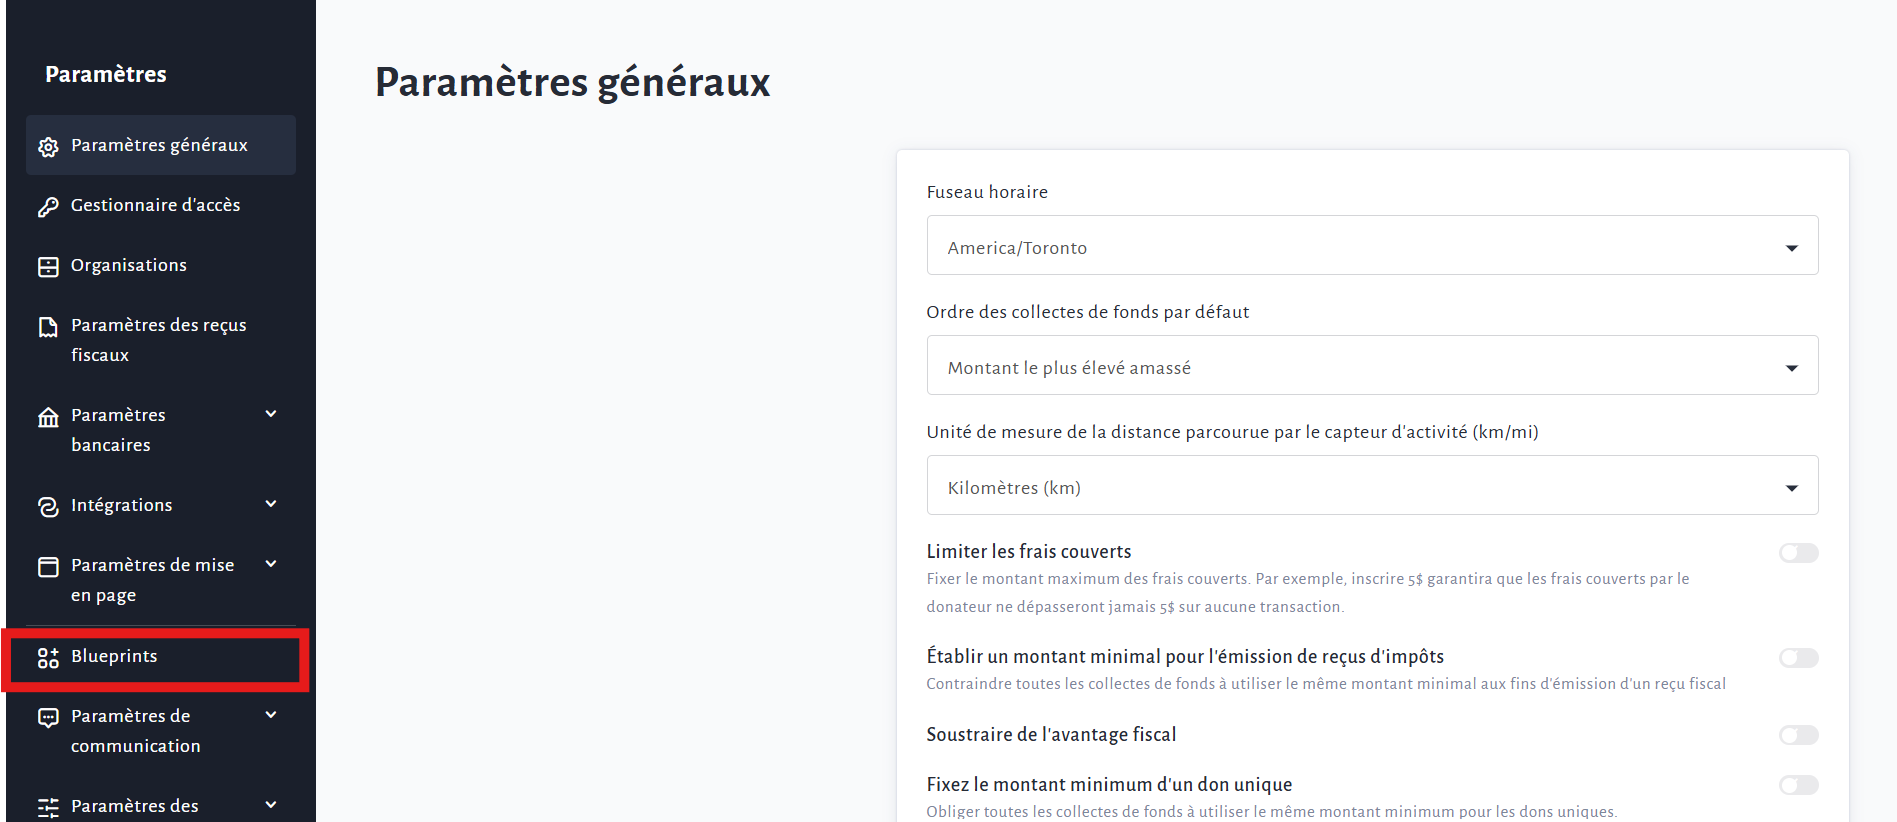The image size is (1897, 822).
Task: Click the Intégrations link icon
Action: [x=48, y=507]
